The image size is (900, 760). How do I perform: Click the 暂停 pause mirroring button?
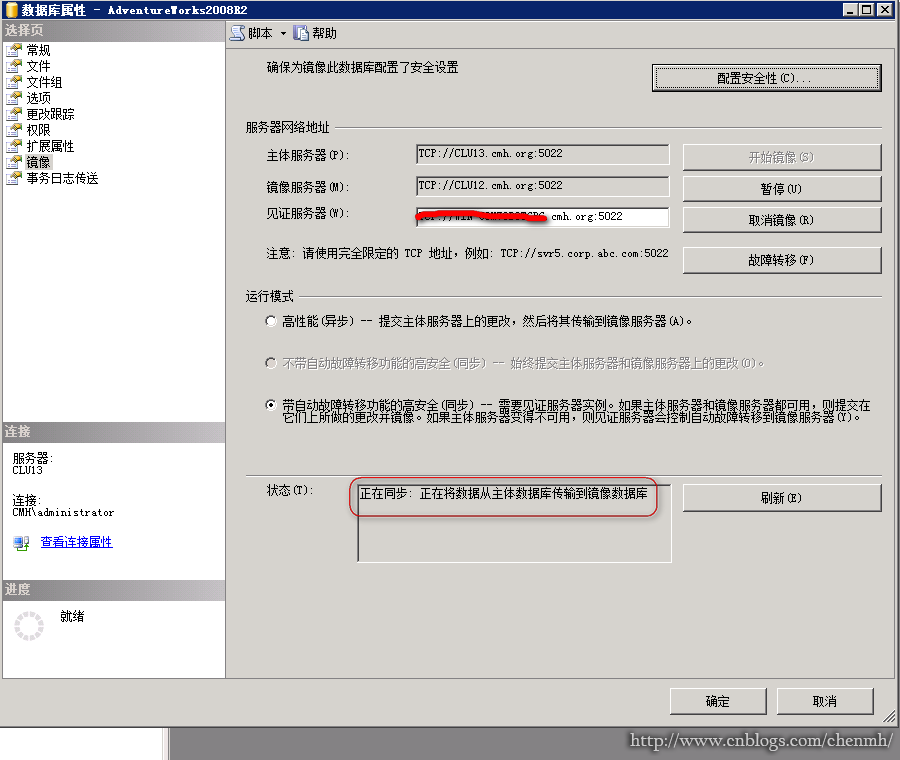tap(782, 189)
